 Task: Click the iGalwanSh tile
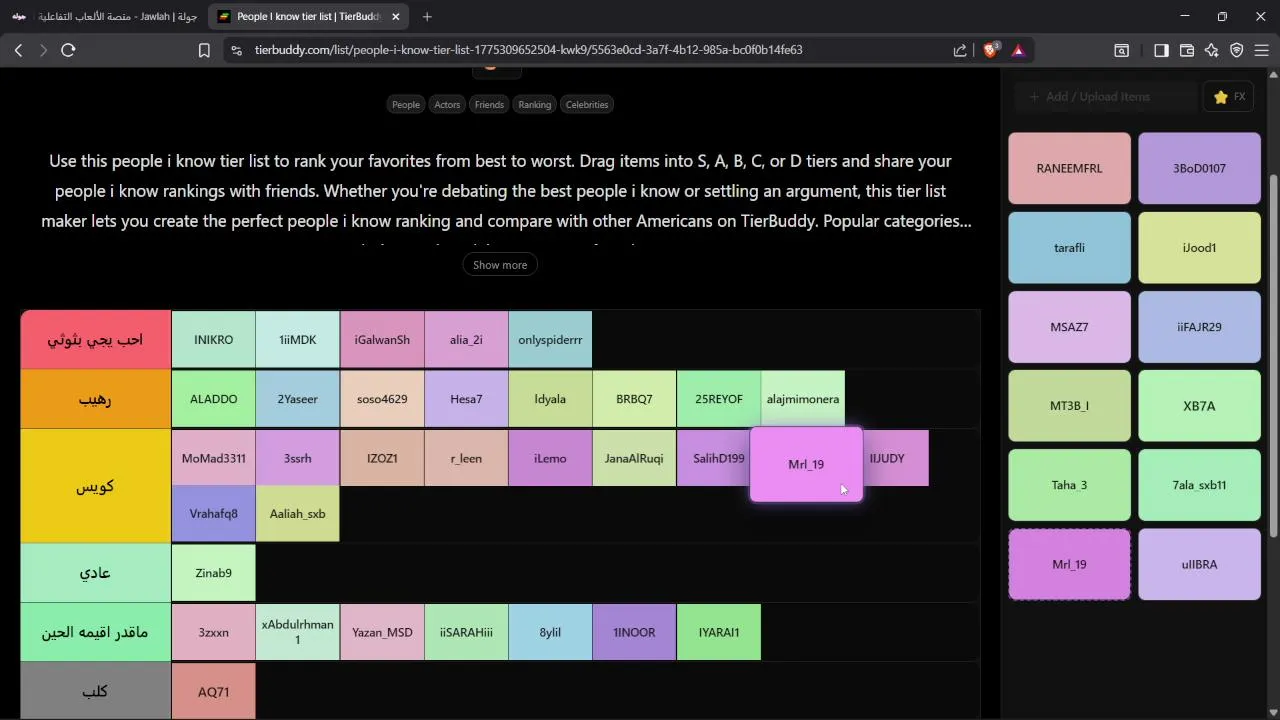click(382, 340)
